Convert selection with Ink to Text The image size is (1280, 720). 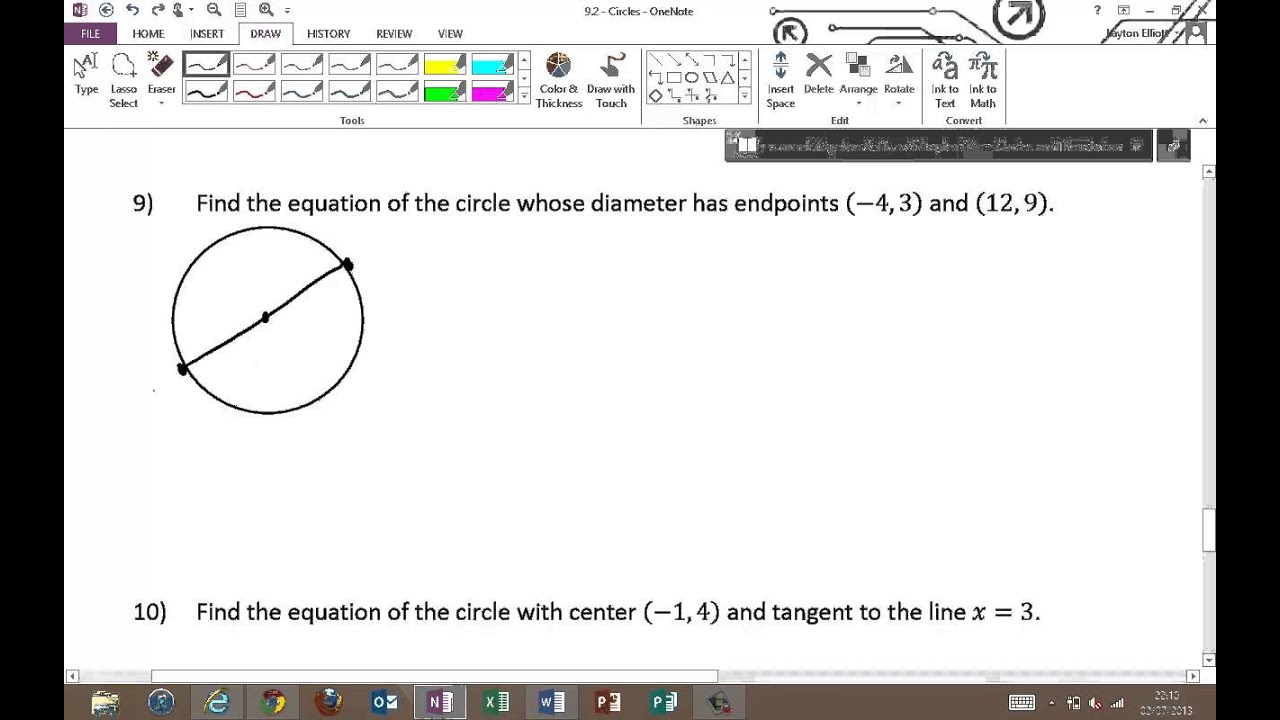point(945,80)
